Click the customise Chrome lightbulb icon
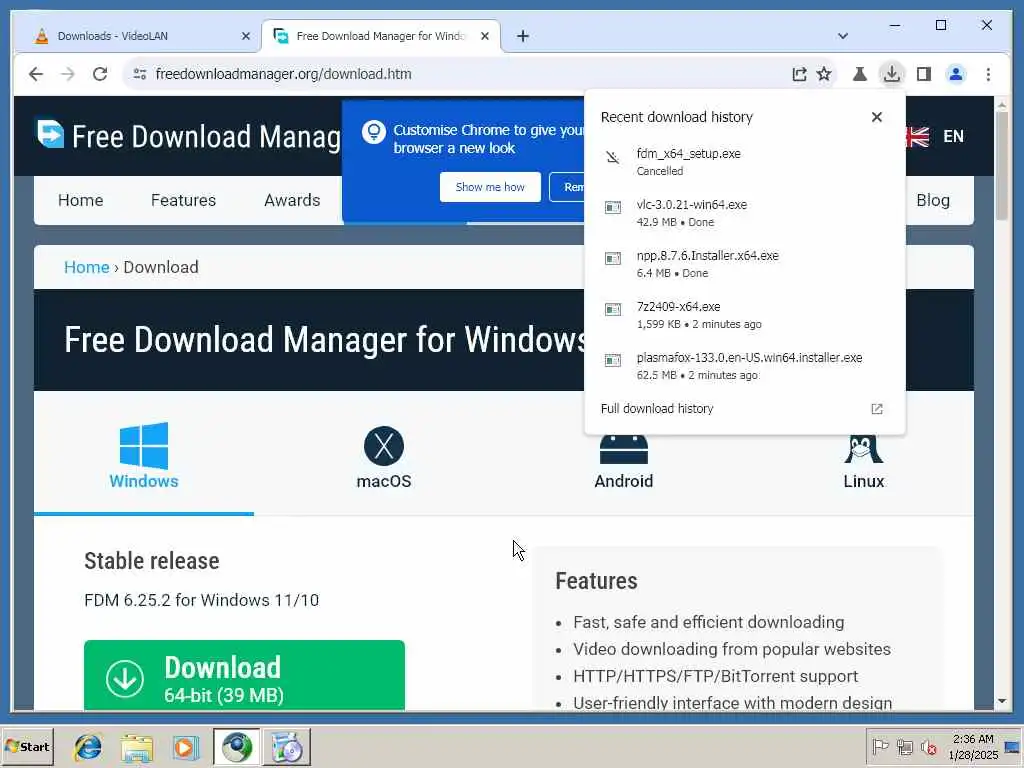1024x768 pixels. coord(374,132)
